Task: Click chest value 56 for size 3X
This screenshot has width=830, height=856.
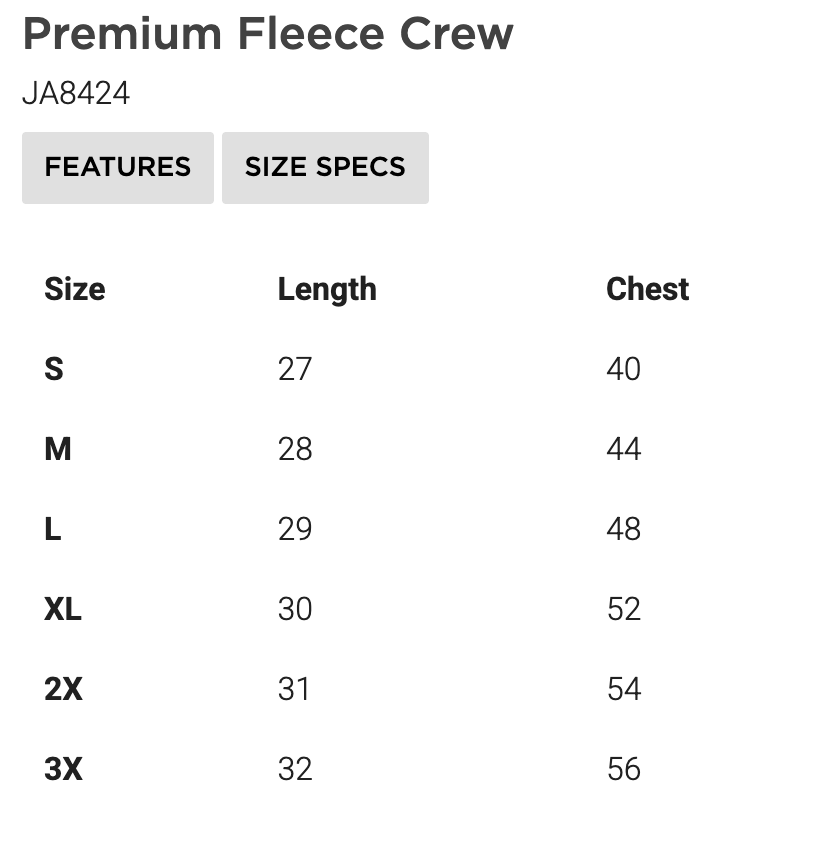Action: [623, 769]
